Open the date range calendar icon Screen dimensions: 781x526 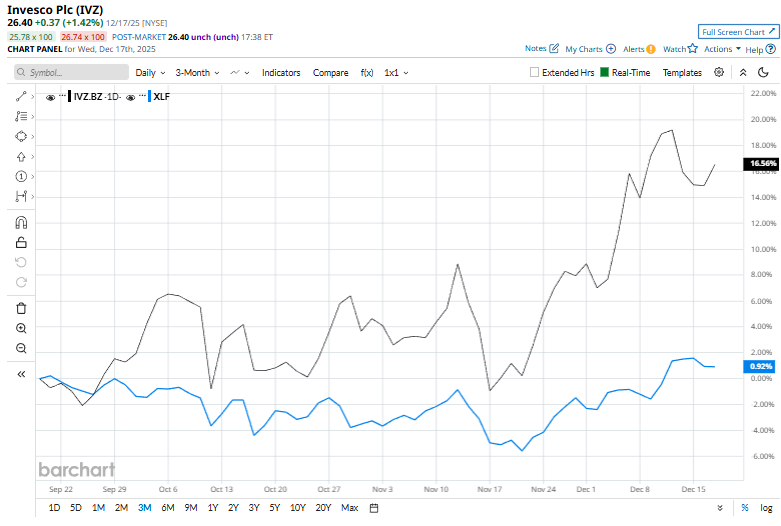pos(374,508)
